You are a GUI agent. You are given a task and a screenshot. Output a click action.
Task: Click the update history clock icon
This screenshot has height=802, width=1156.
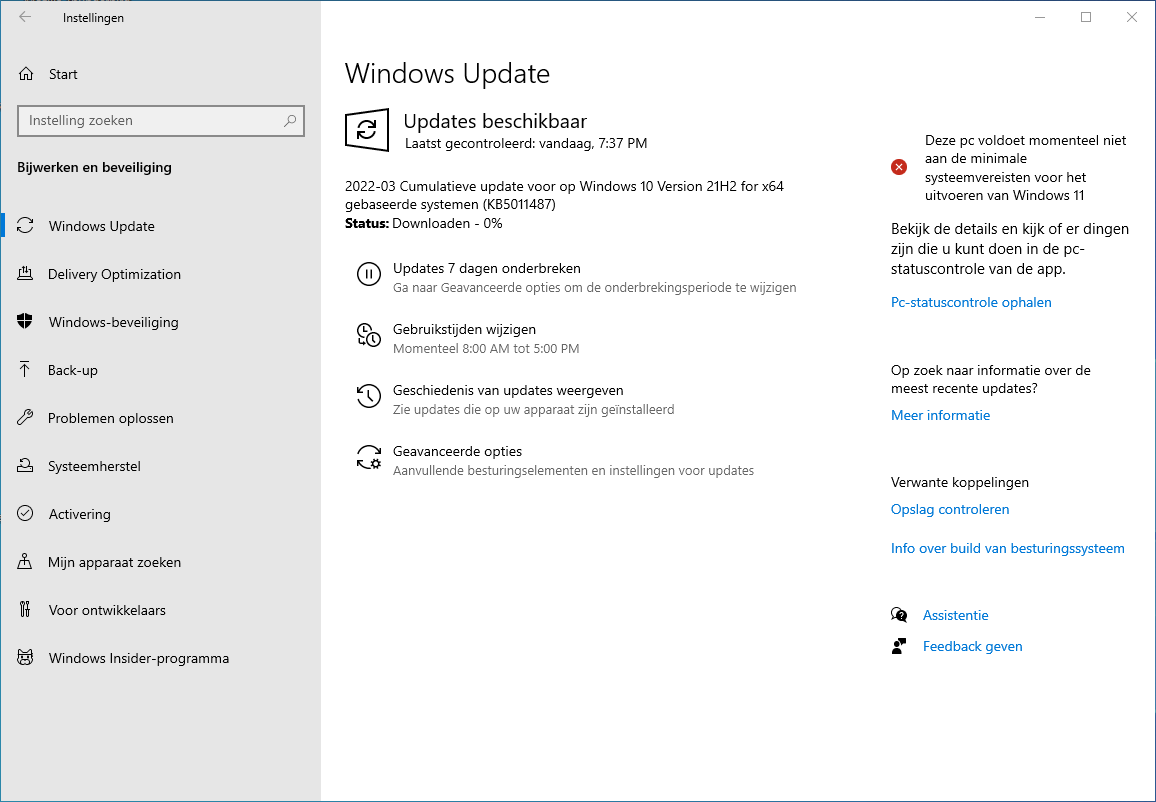pos(368,397)
